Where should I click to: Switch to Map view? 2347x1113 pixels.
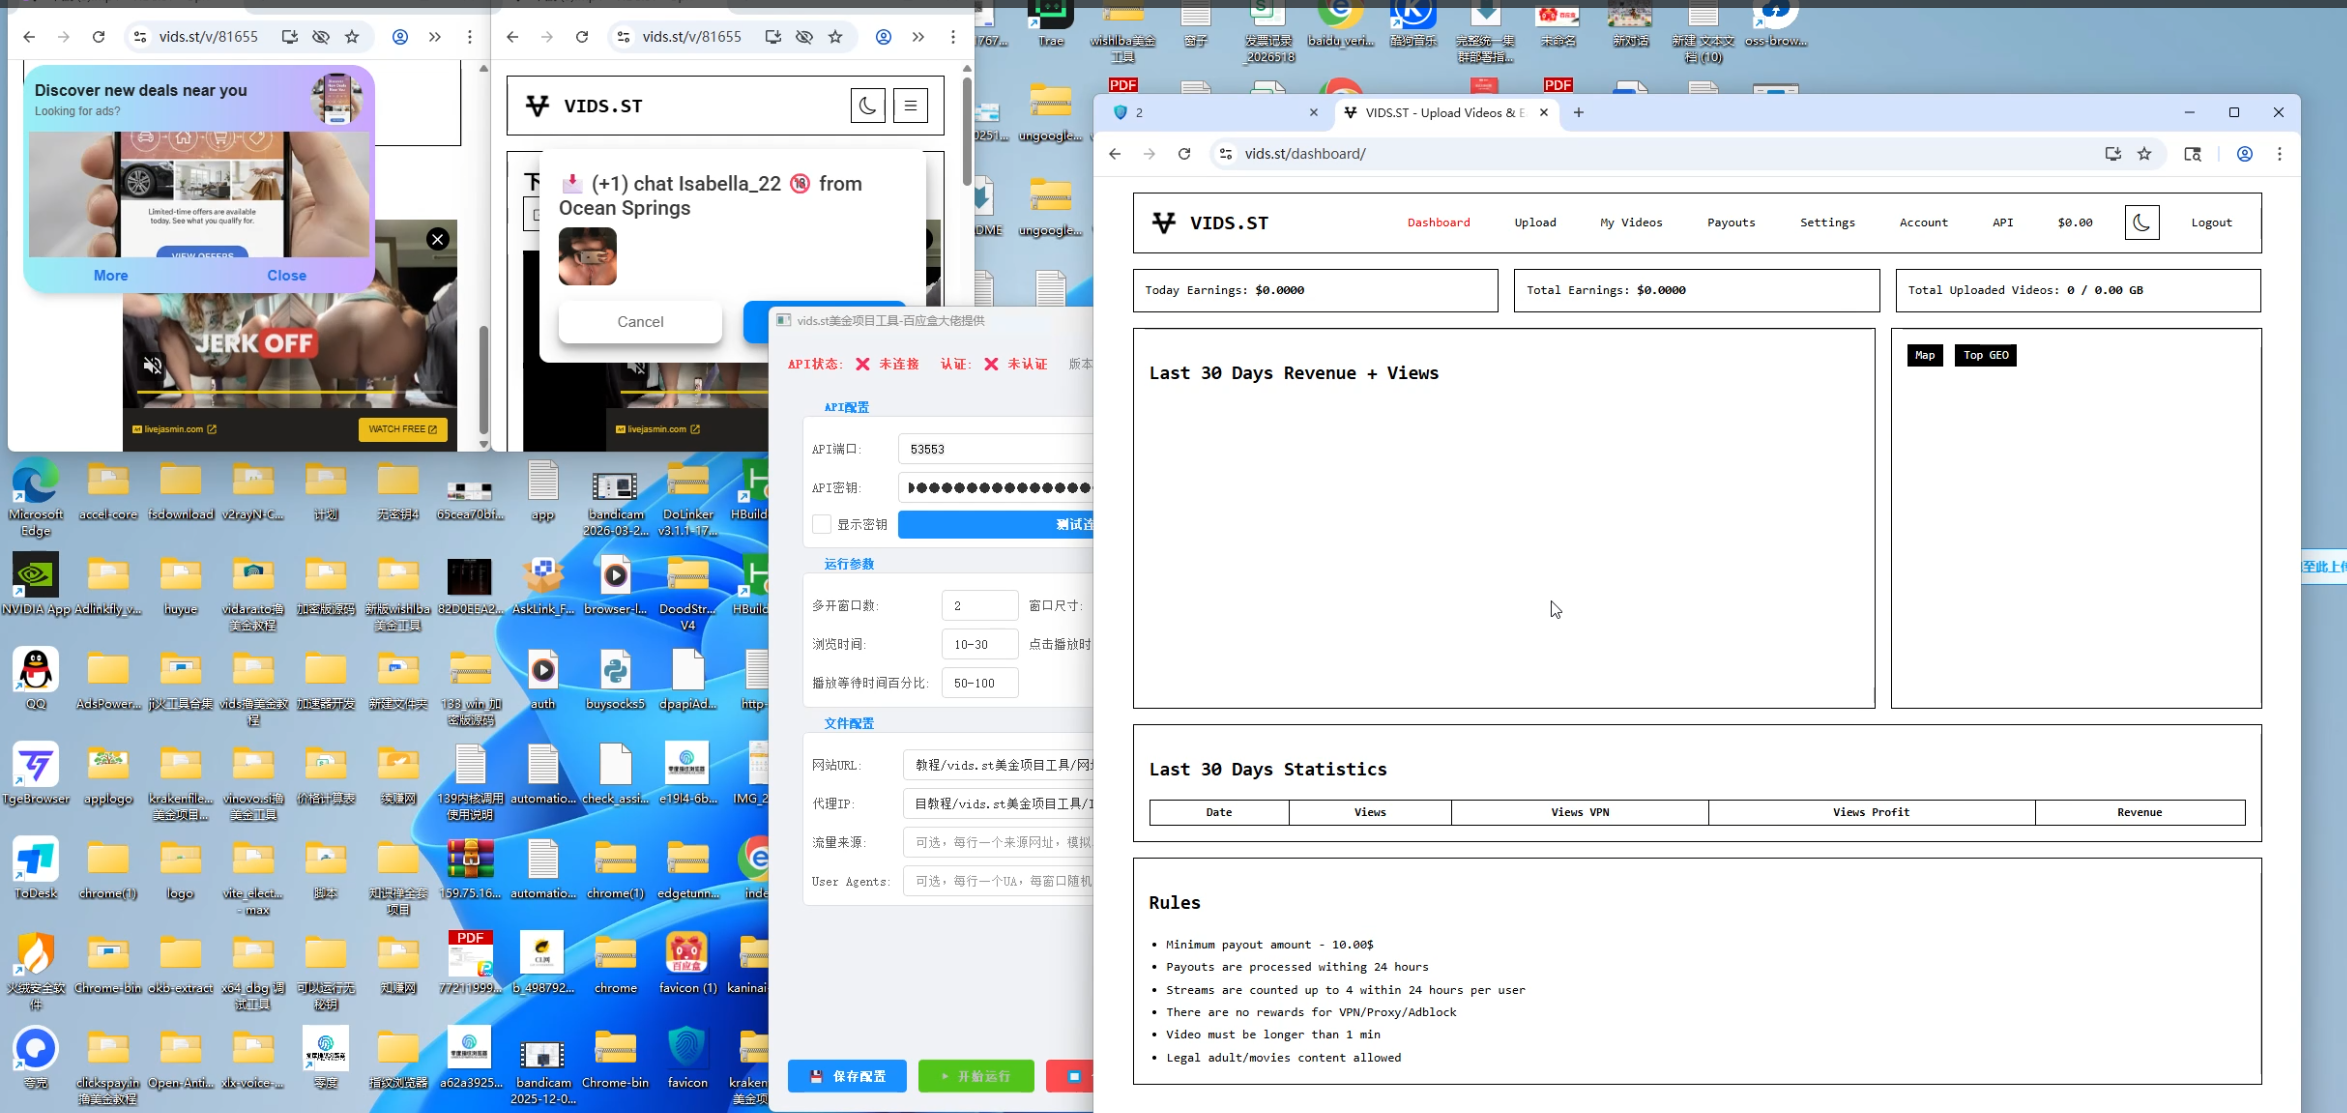1924,355
